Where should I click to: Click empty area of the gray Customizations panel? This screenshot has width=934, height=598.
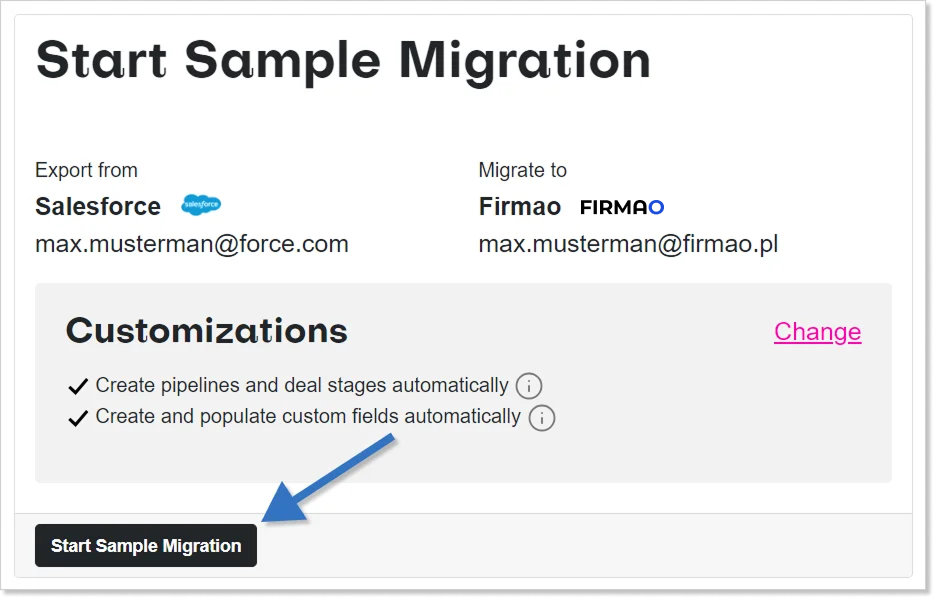700,440
